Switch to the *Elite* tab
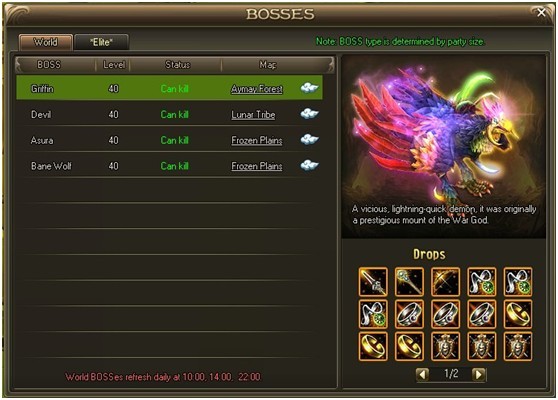The image size is (558, 400). click(101, 42)
